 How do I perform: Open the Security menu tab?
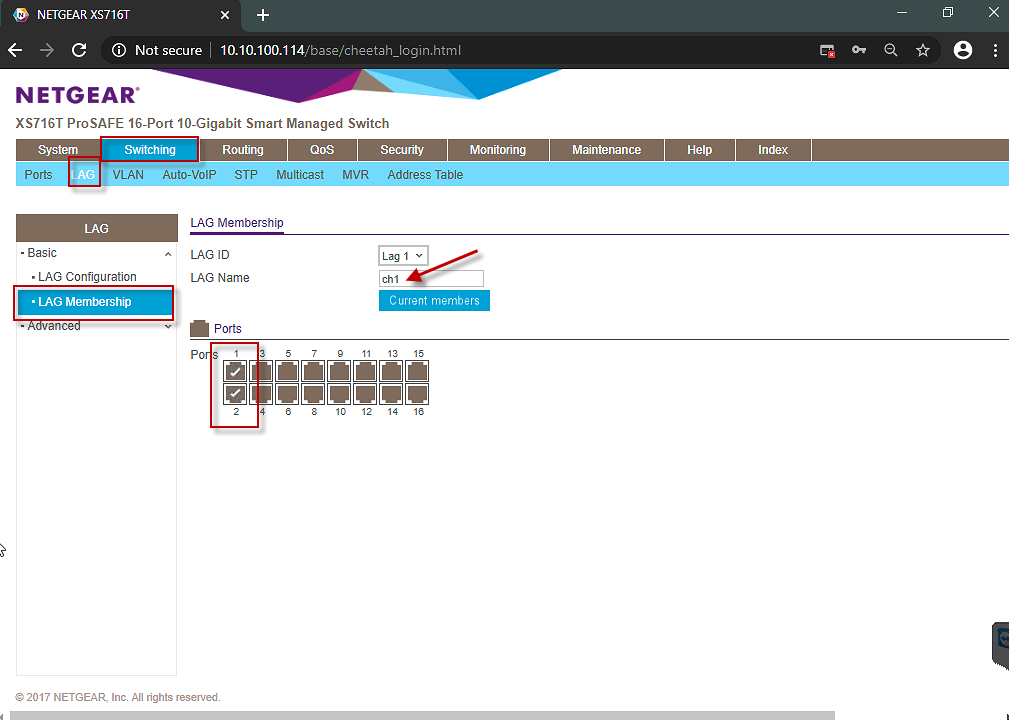[402, 150]
